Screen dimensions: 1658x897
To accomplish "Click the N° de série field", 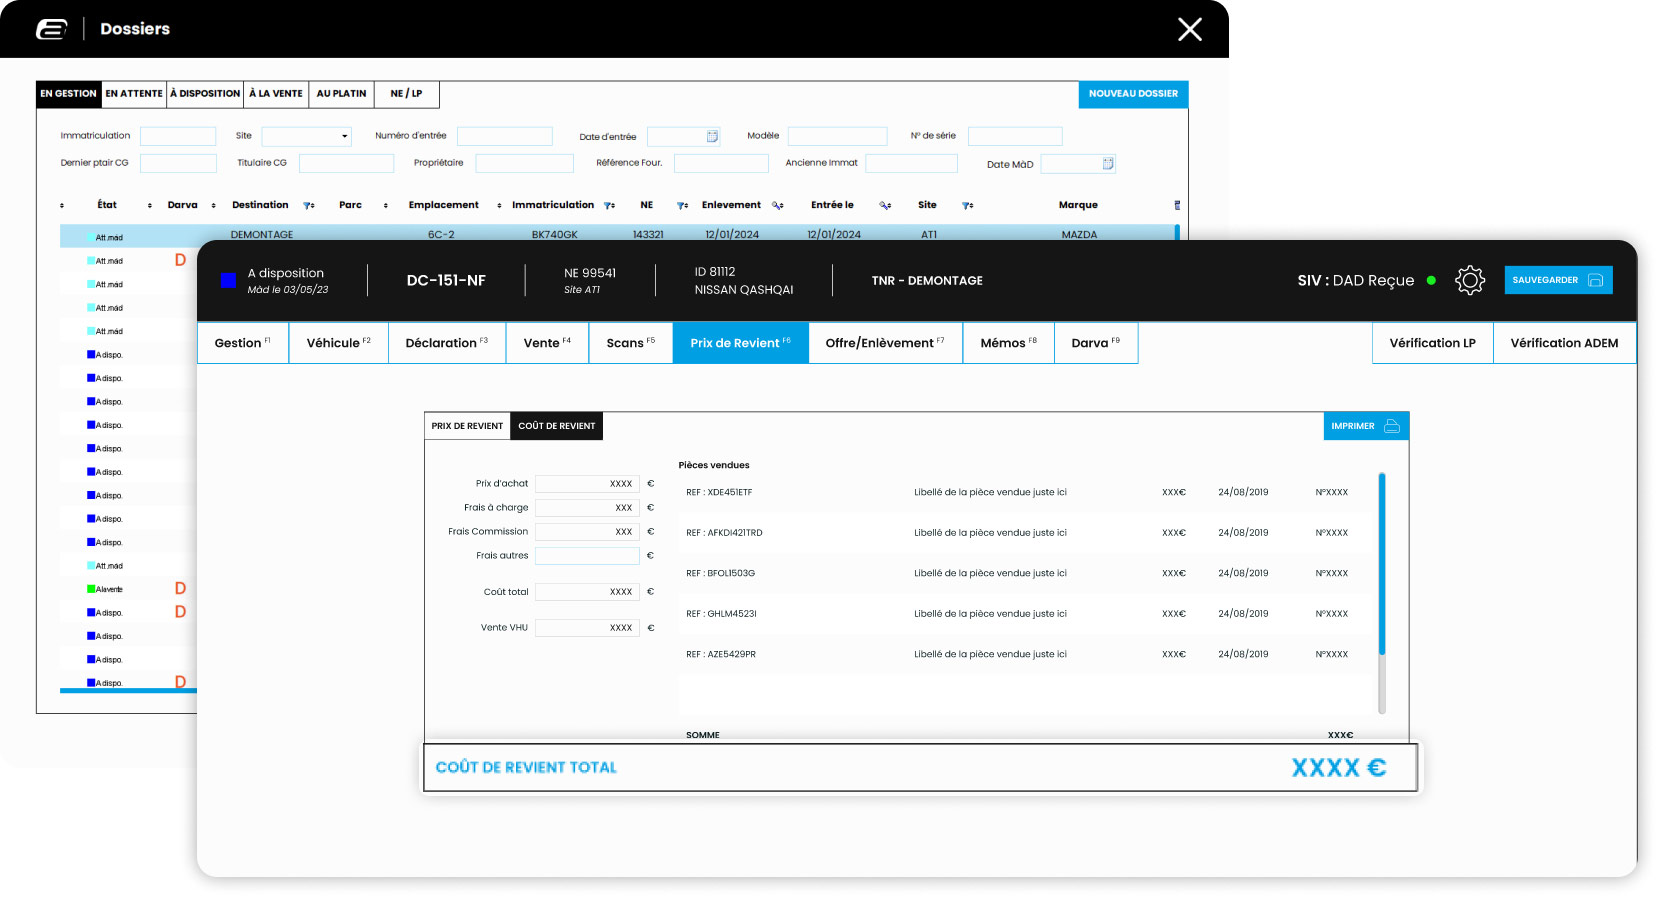I will 1015,136.
